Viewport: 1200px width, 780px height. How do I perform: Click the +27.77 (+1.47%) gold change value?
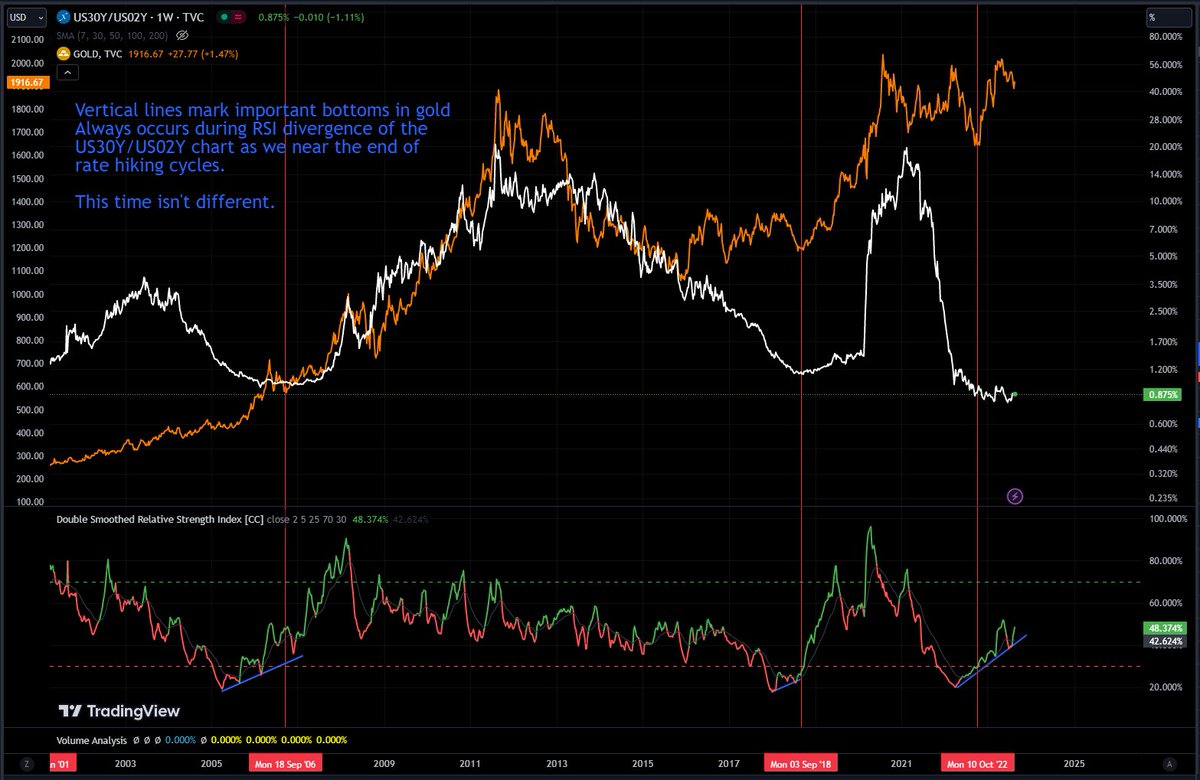pyautogui.click(x=201, y=52)
